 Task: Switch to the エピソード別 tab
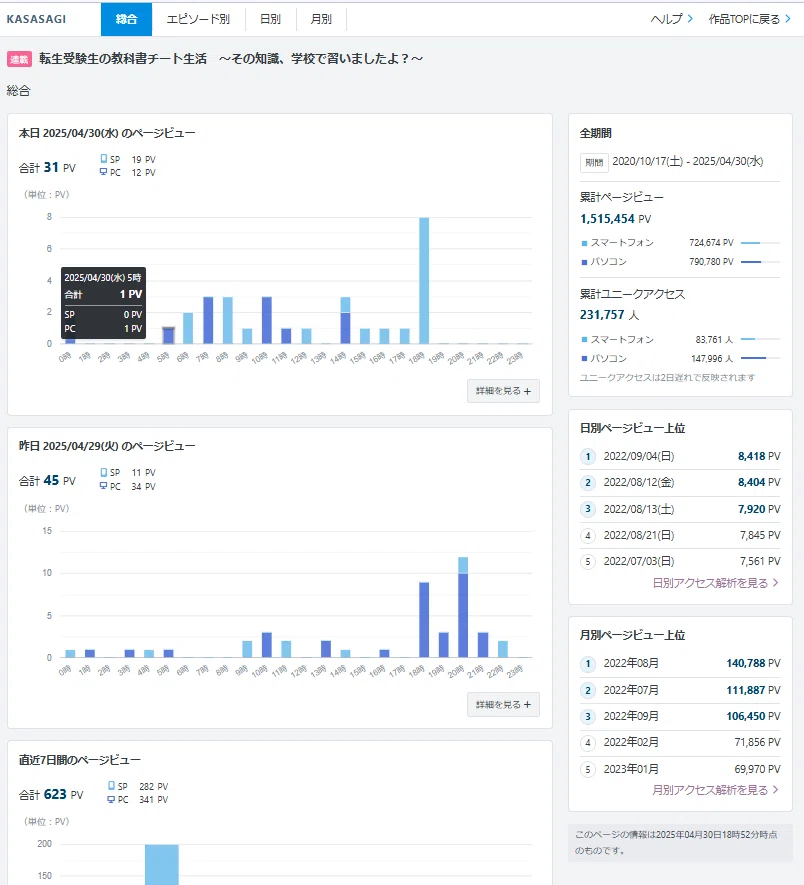(198, 19)
